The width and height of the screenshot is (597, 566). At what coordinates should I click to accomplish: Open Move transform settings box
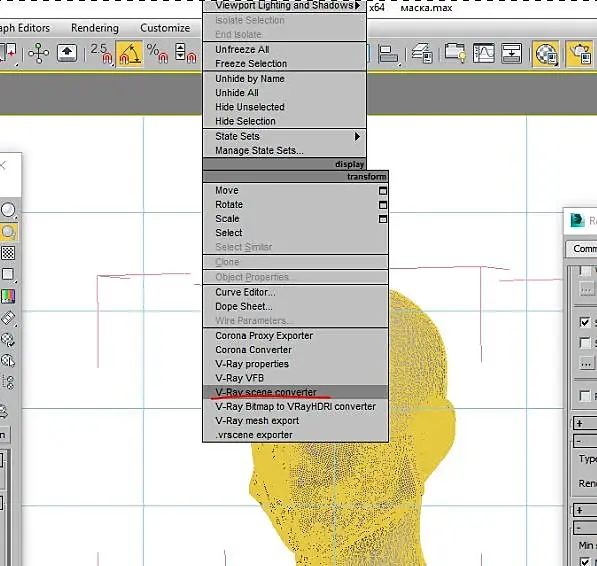tap(383, 191)
